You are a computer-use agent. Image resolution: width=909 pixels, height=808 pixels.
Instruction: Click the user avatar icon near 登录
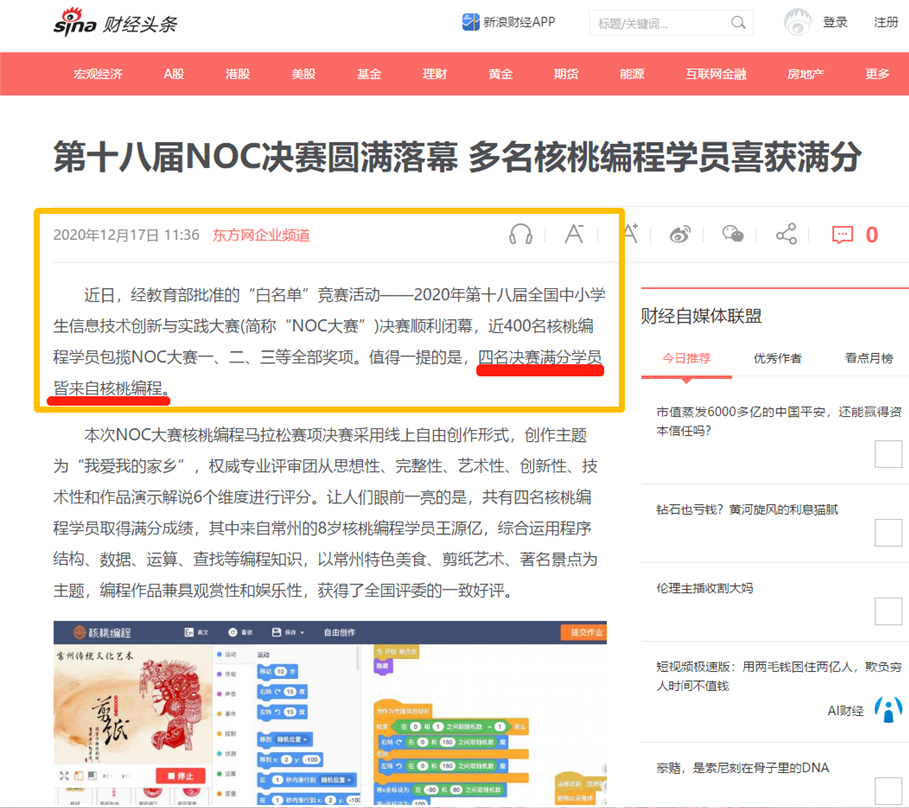[798, 23]
